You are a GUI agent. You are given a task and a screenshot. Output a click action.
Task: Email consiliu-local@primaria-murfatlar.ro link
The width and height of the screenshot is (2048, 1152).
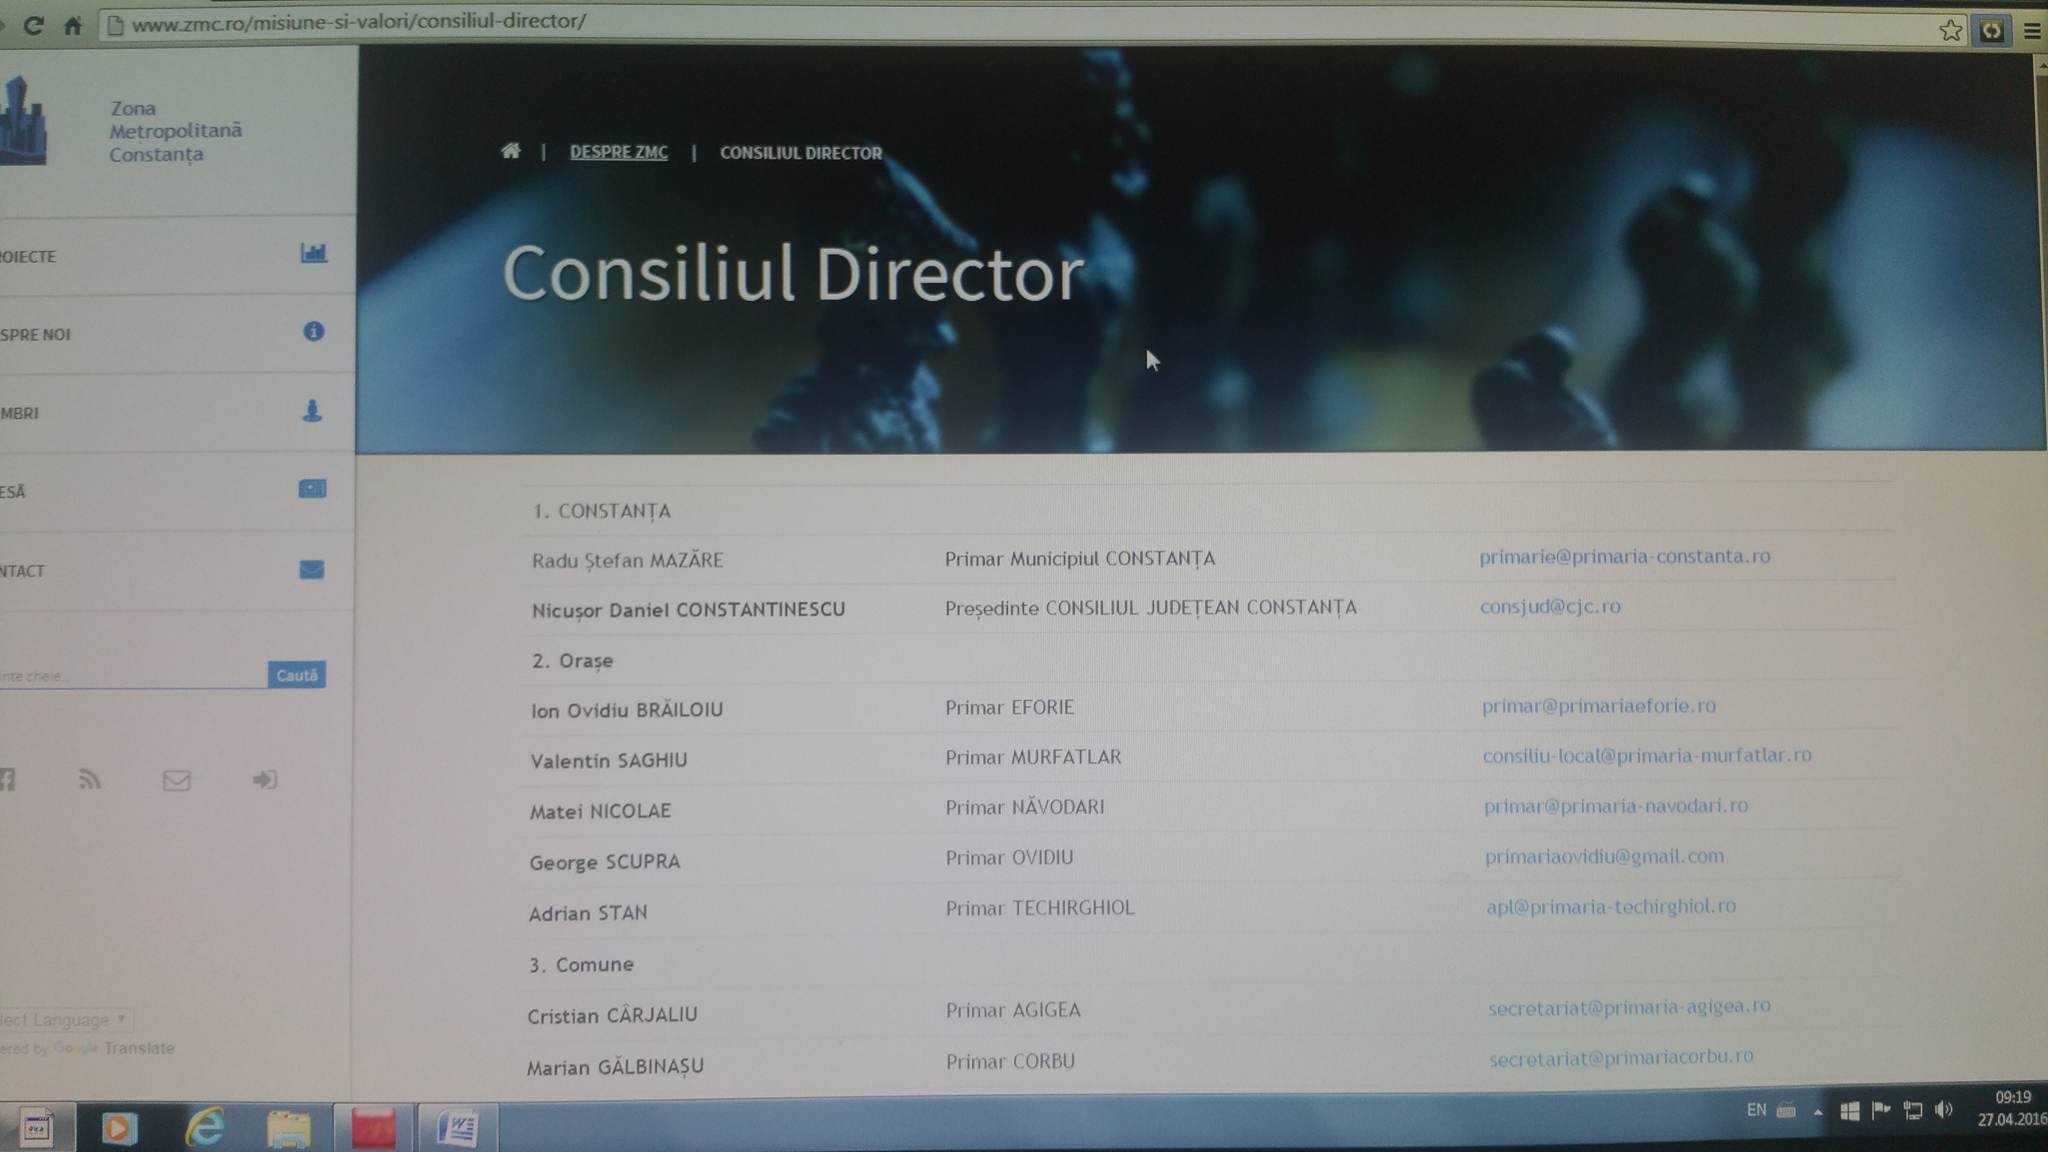[1646, 755]
